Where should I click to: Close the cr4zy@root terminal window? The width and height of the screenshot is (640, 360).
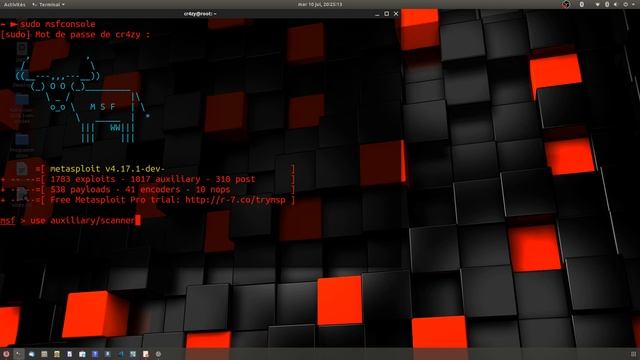tap(396, 13)
